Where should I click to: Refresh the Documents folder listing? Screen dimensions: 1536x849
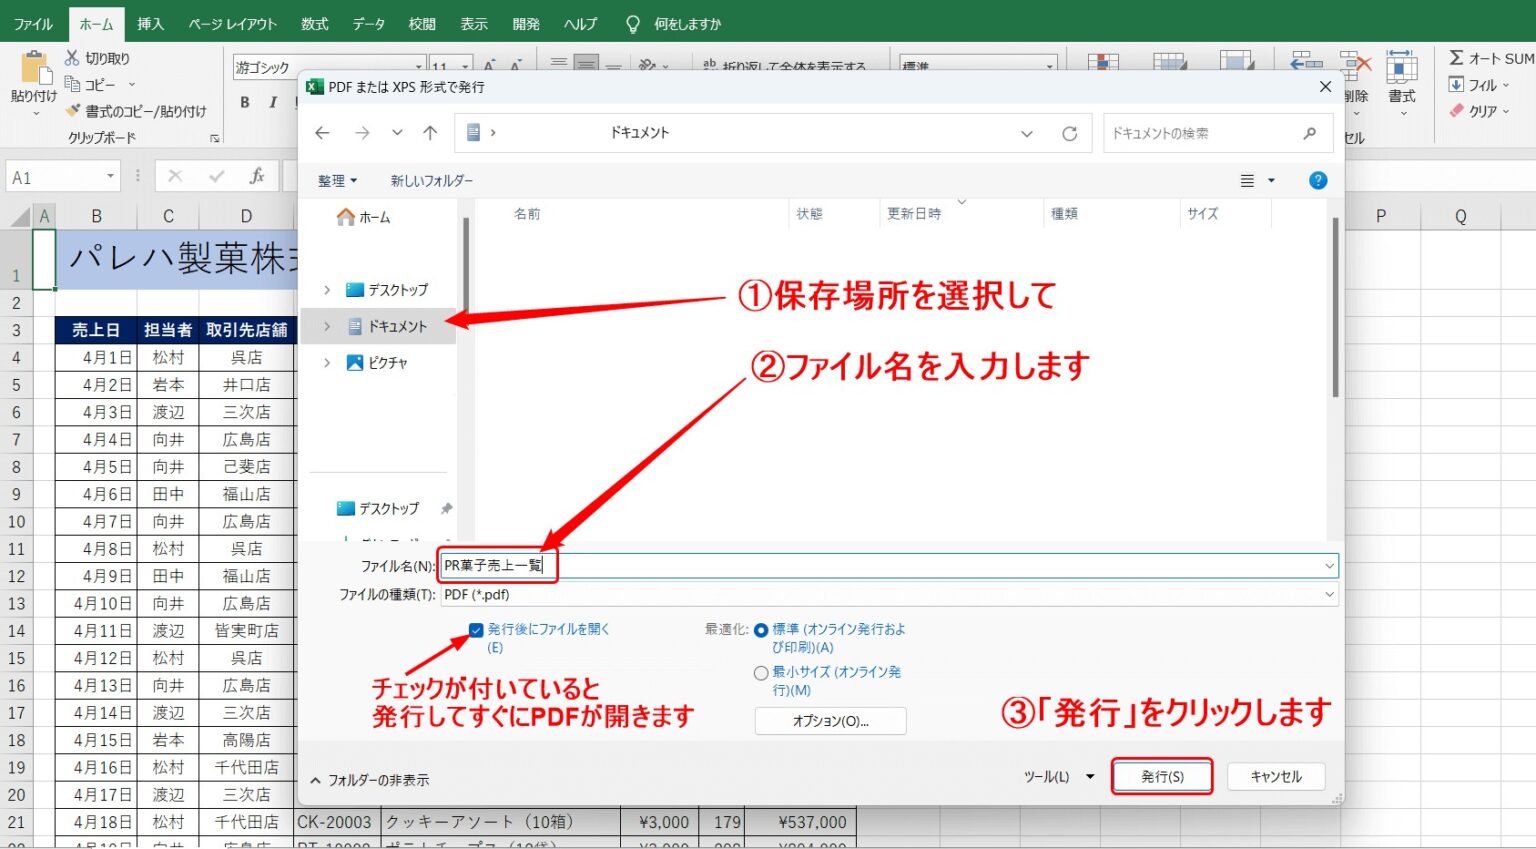pos(1069,133)
